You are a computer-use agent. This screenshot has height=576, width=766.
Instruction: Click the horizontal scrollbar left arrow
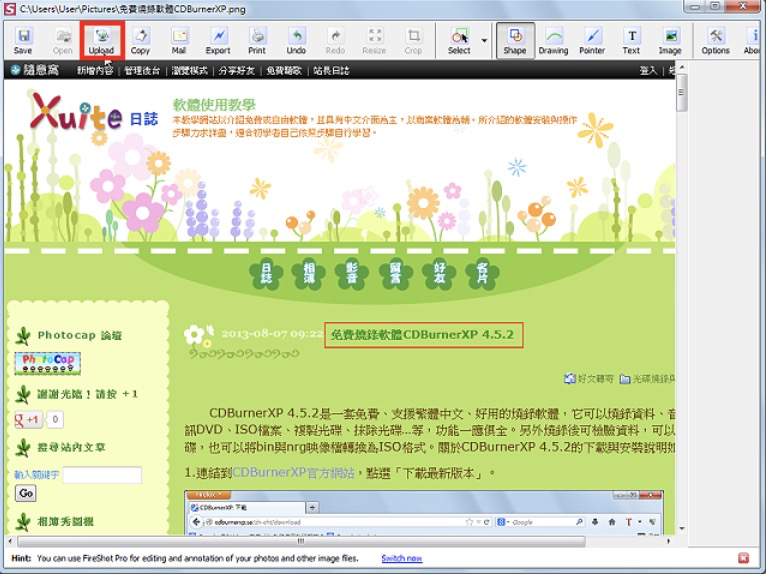(10, 541)
